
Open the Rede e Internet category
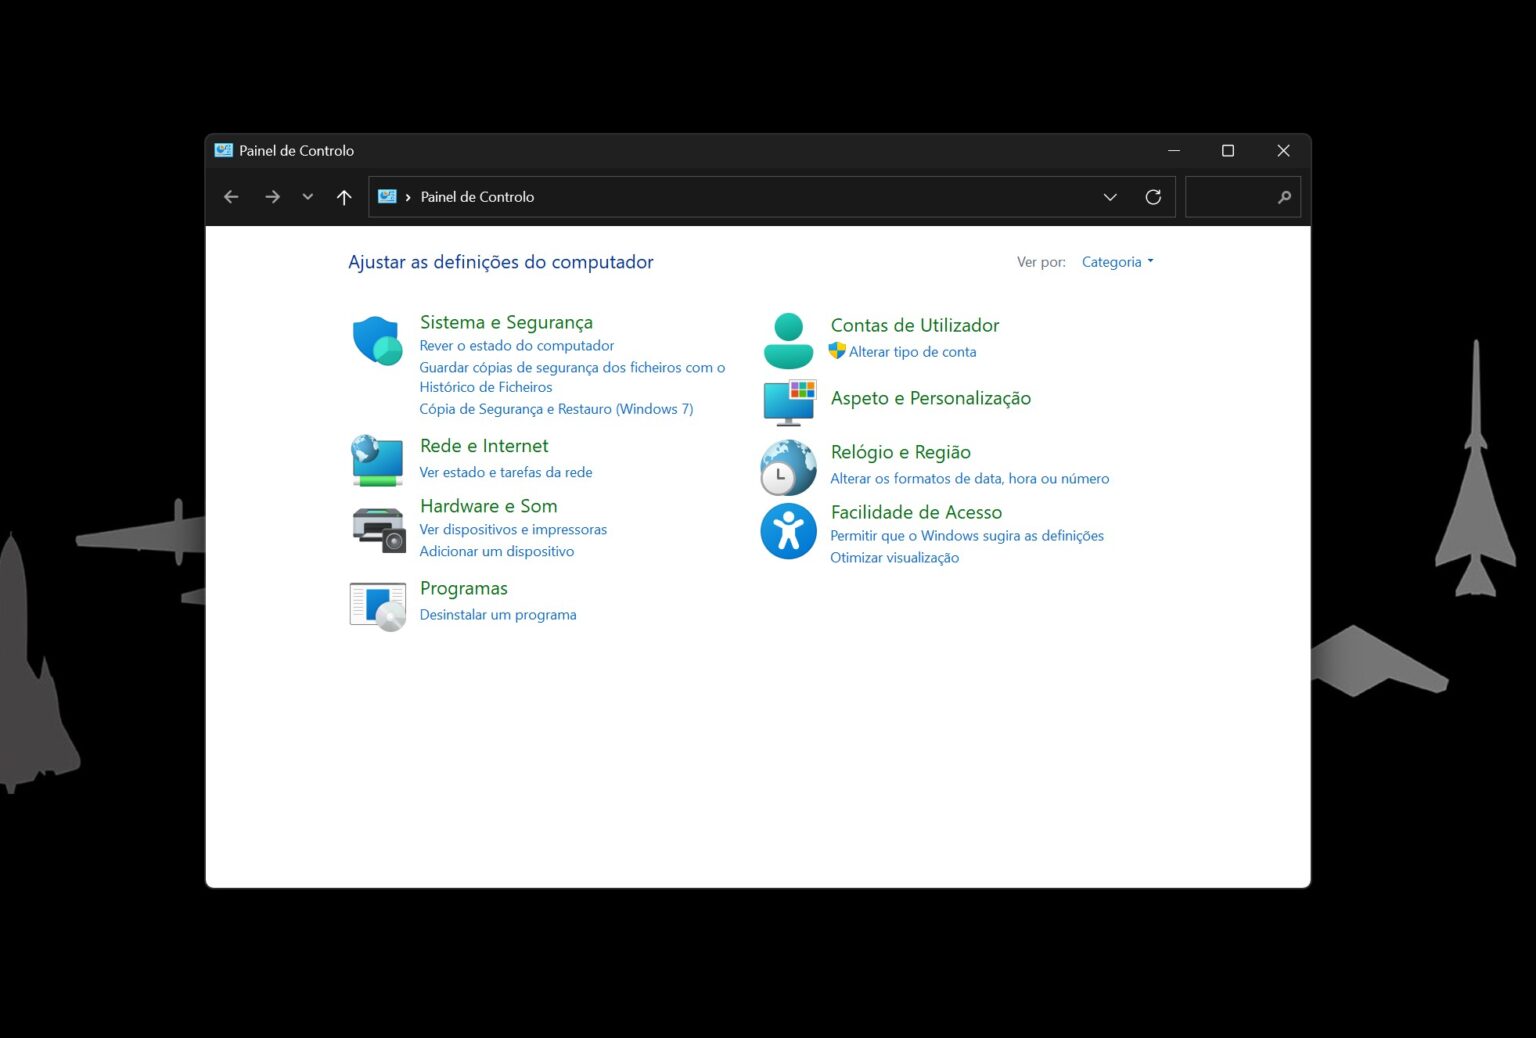484,446
